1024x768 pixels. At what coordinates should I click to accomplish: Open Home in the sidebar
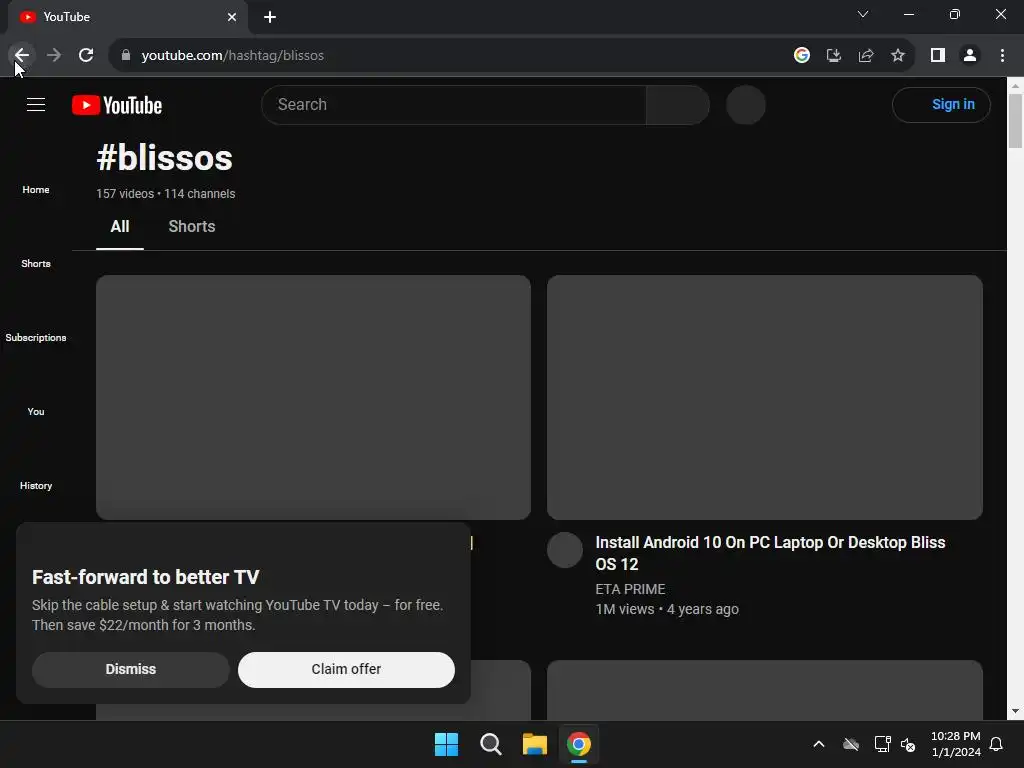(x=36, y=189)
